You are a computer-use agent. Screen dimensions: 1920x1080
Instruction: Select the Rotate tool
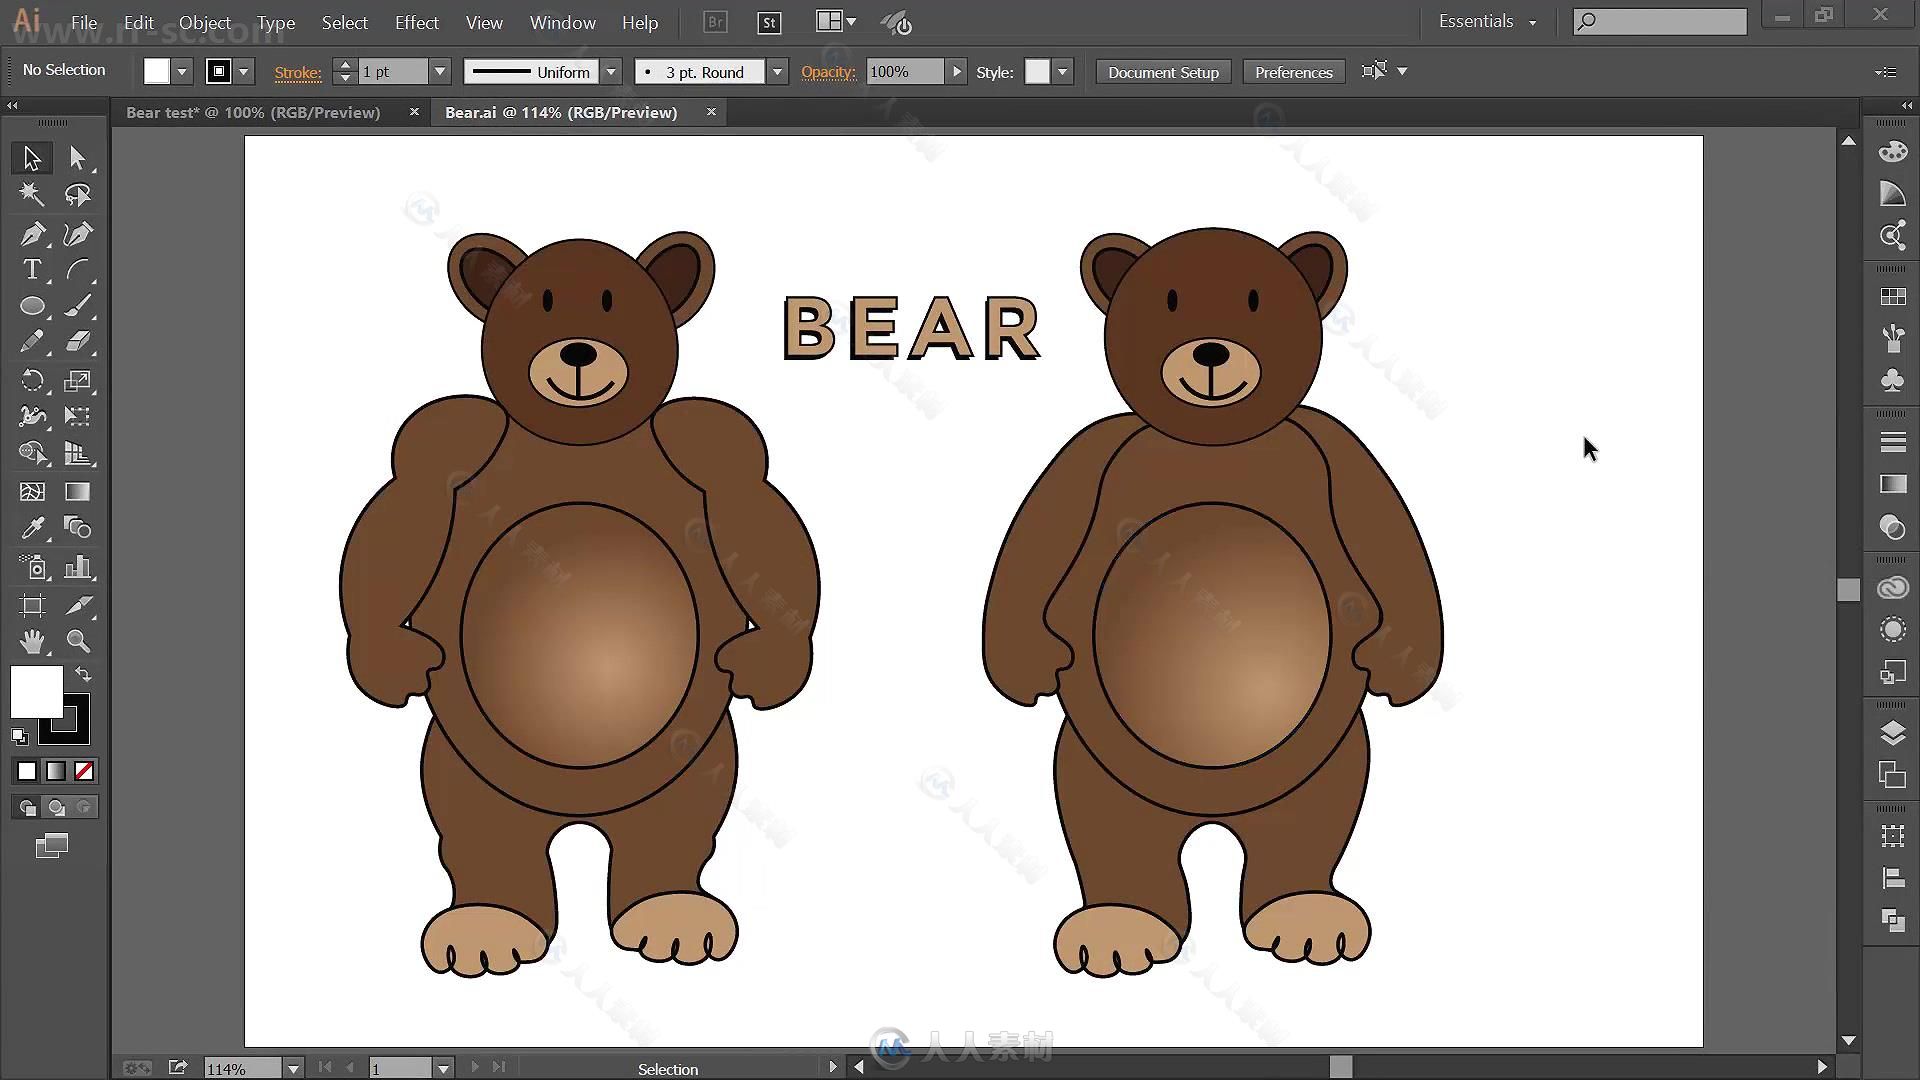point(32,380)
